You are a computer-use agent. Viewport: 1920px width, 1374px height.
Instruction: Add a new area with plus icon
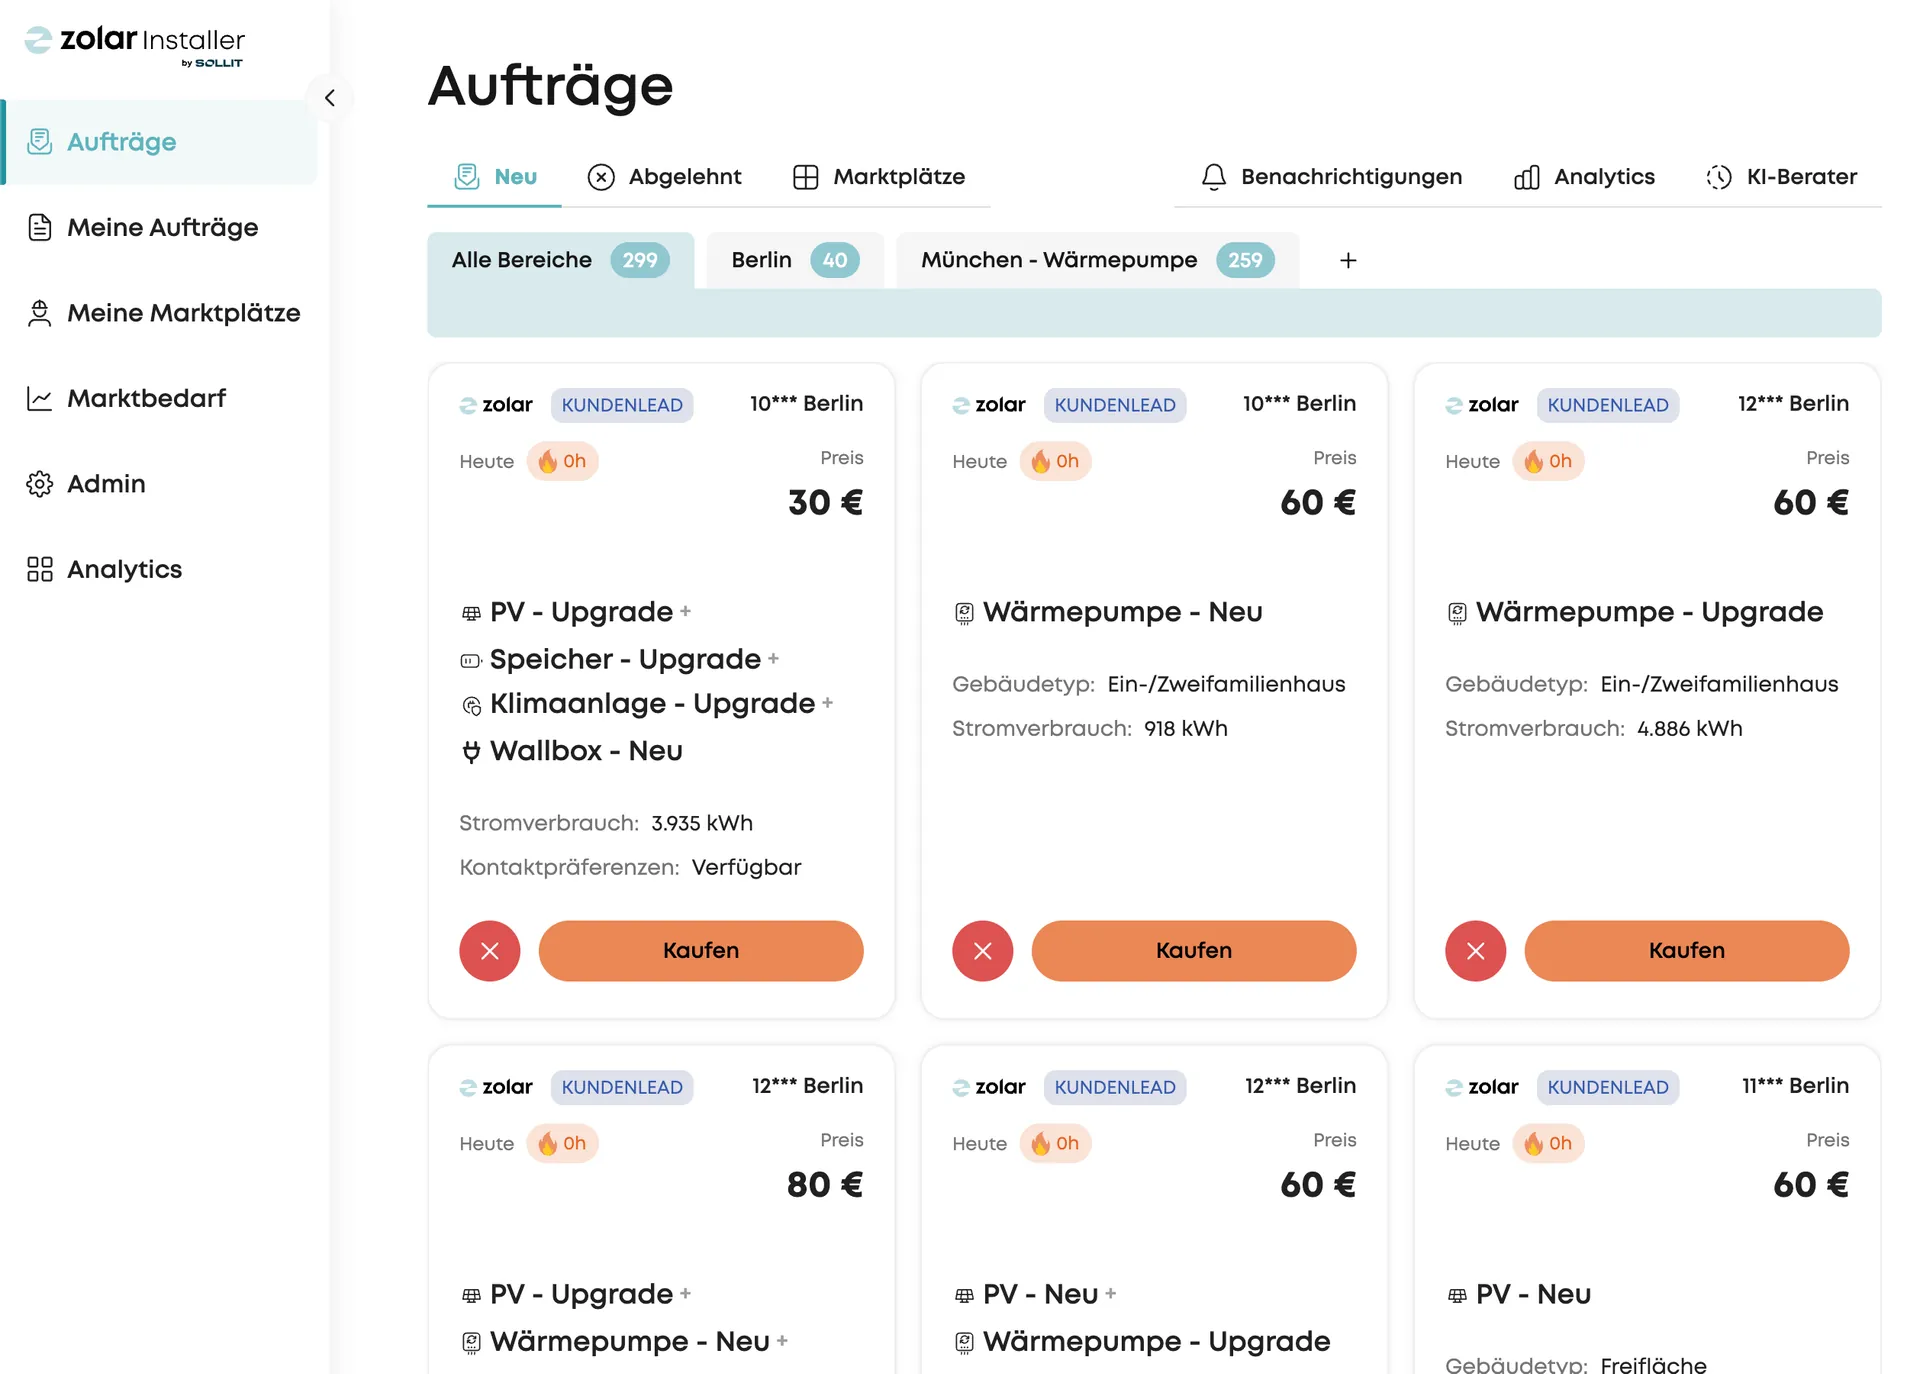click(x=1348, y=260)
